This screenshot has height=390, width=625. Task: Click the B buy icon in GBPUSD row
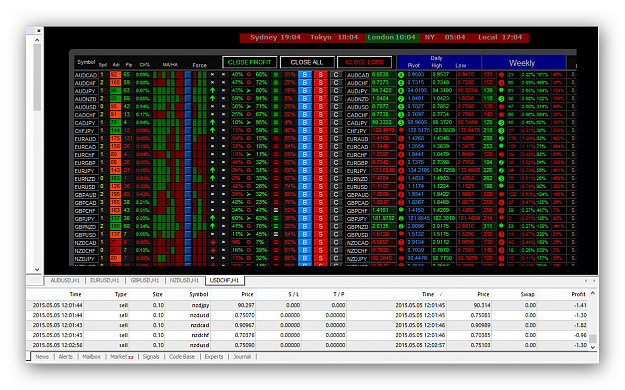coord(305,234)
